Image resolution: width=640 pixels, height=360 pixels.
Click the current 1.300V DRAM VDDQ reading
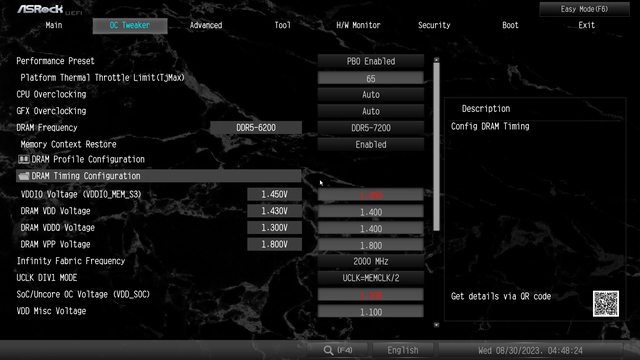[274, 228]
